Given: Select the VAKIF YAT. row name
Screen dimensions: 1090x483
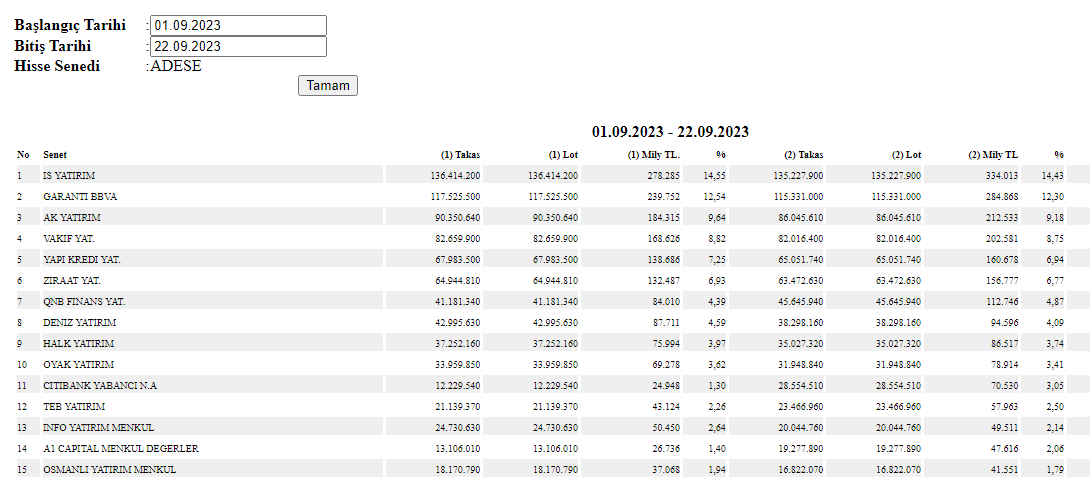Looking at the screenshot, I should [69, 238].
